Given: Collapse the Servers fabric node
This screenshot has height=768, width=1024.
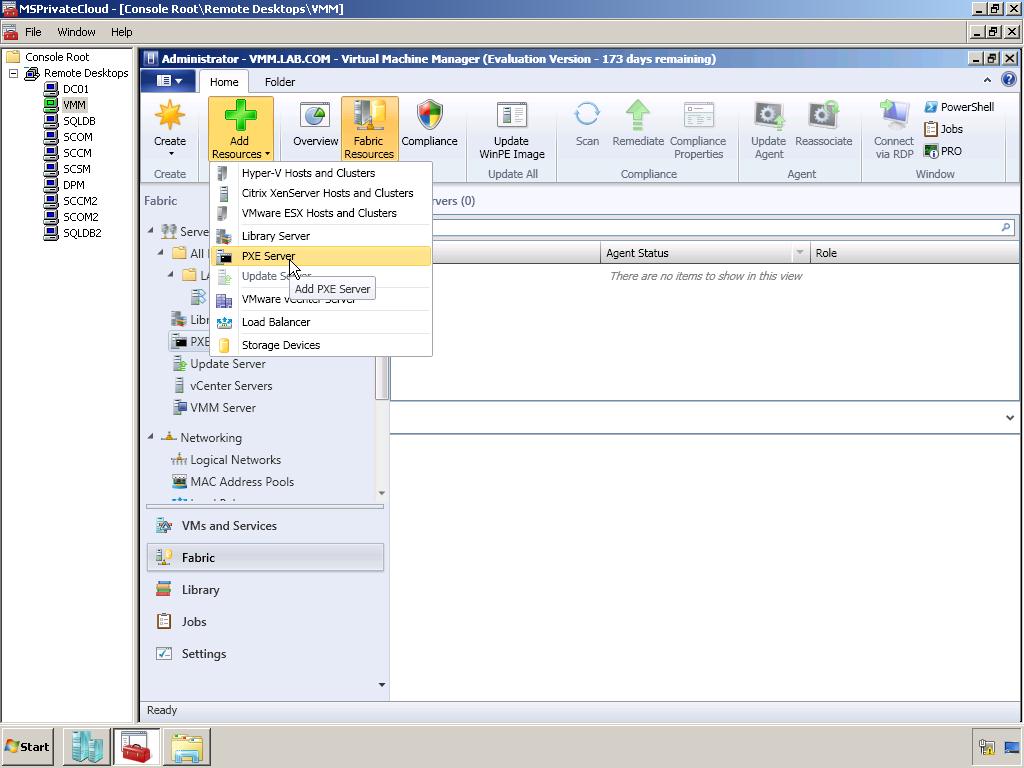Looking at the screenshot, I should [x=151, y=231].
